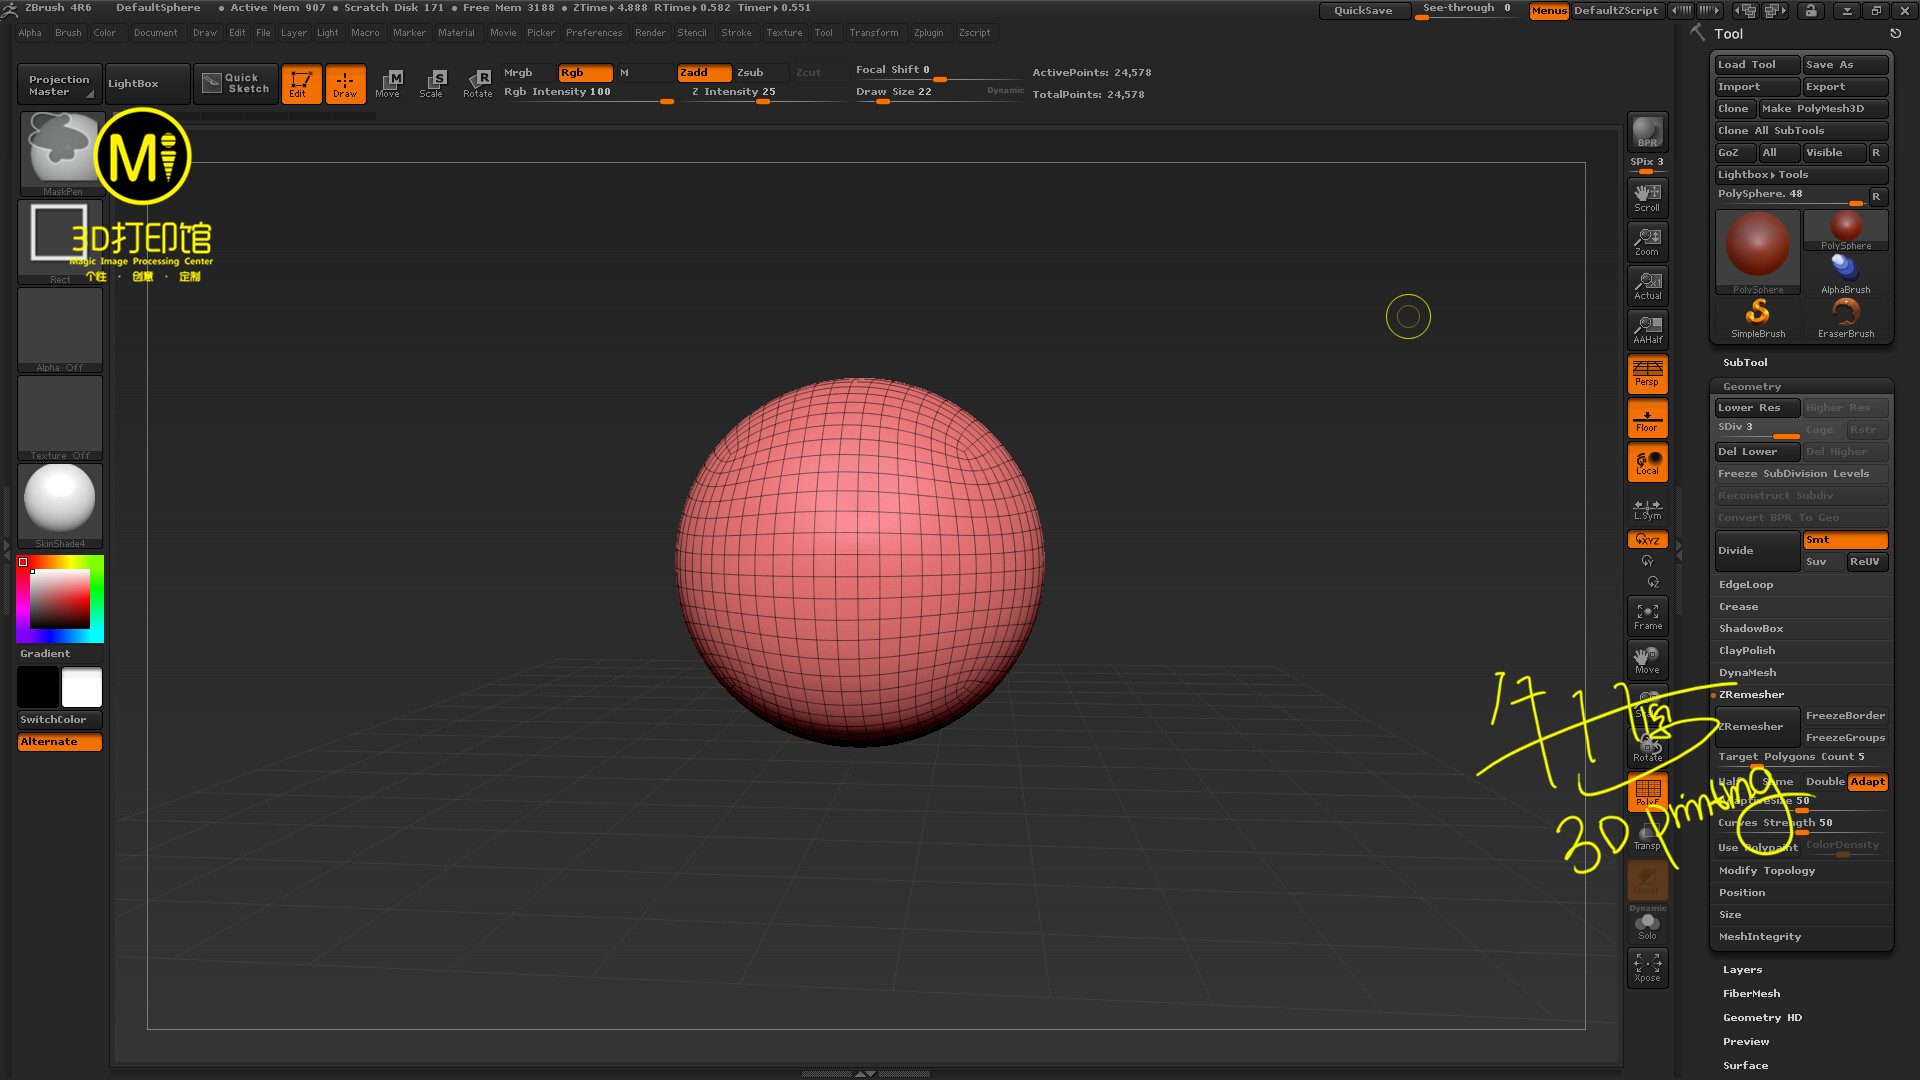Expand the SubTool palette section
This screenshot has width=1920, height=1080.
1745,363
